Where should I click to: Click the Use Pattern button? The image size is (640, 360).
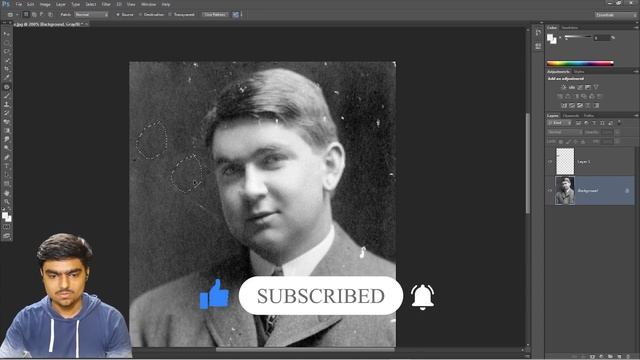(x=215, y=15)
